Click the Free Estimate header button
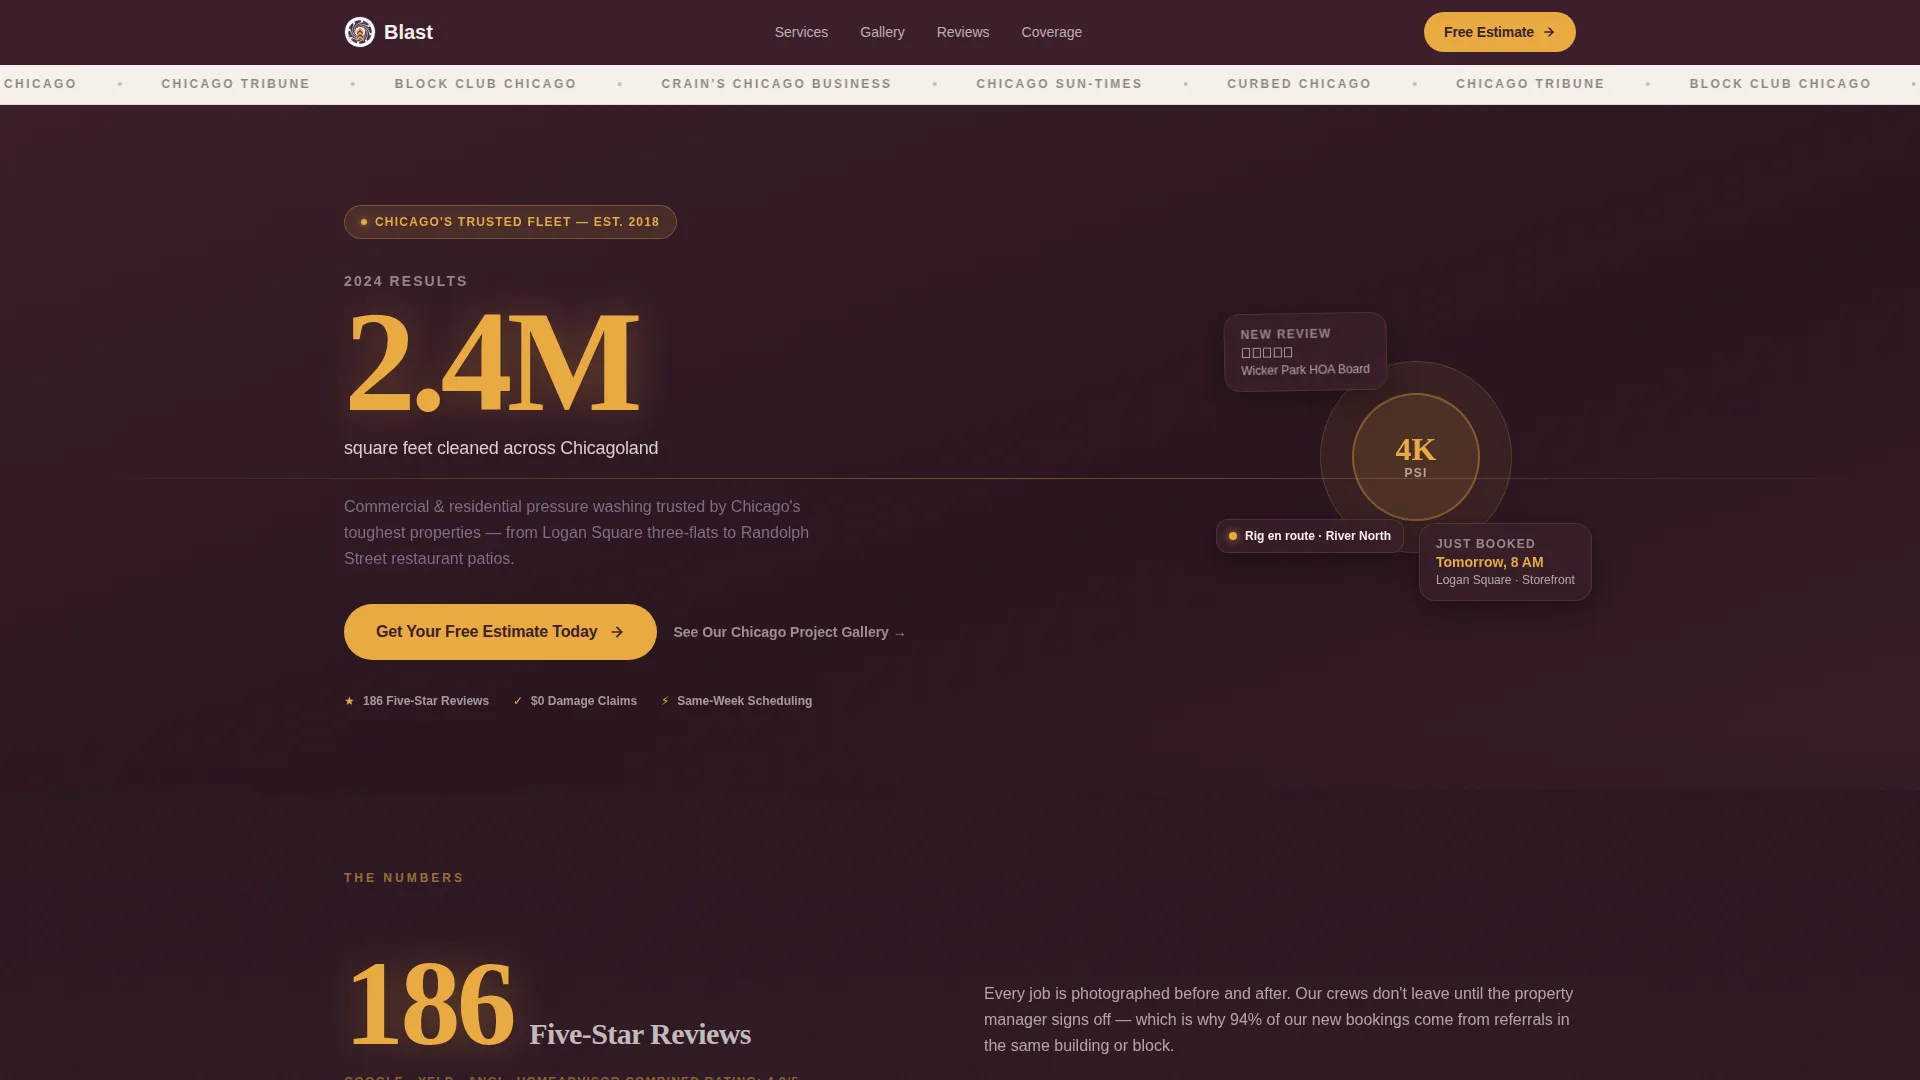The height and width of the screenshot is (1080, 1920). [x=1499, y=32]
